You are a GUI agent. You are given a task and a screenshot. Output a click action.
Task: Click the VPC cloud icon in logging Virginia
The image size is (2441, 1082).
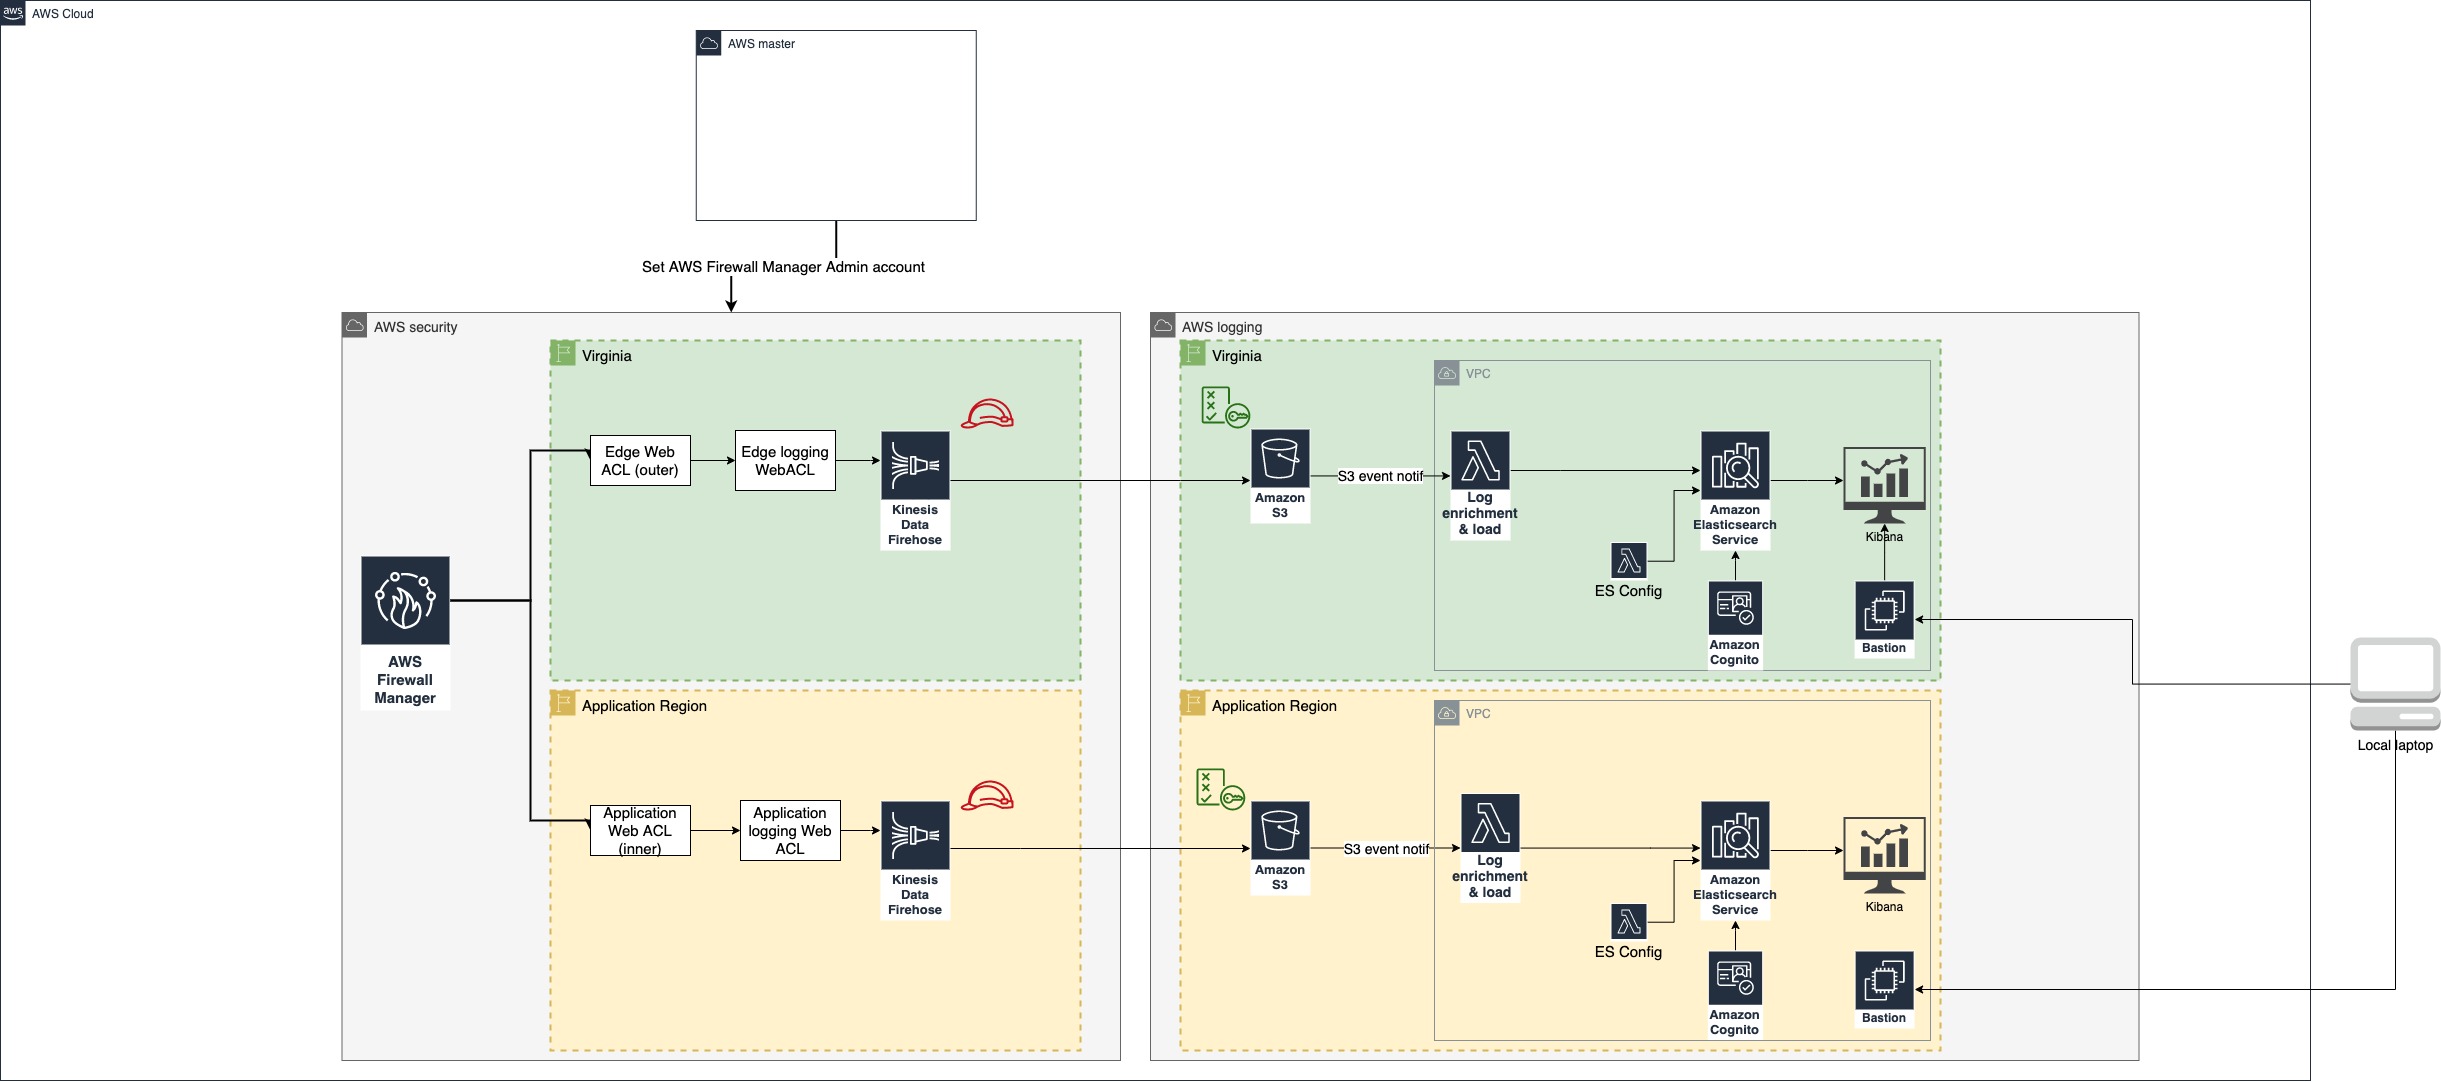pyautogui.click(x=1447, y=373)
